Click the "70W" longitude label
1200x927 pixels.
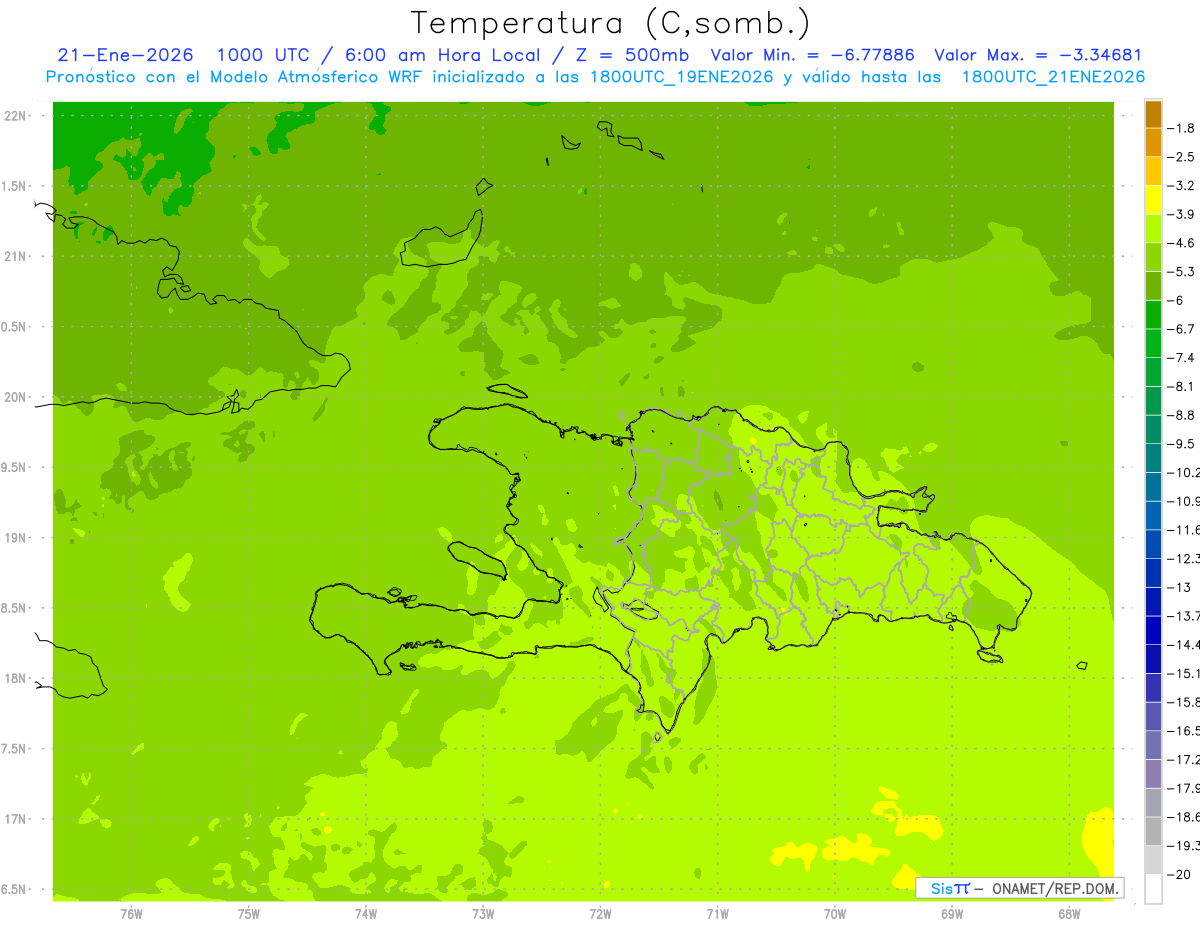[835, 914]
